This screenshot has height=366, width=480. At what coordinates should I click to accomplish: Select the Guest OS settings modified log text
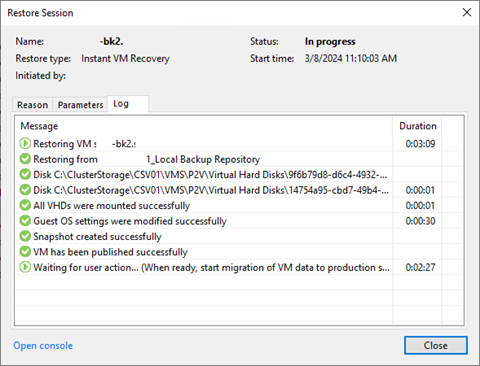click(130, 221)
